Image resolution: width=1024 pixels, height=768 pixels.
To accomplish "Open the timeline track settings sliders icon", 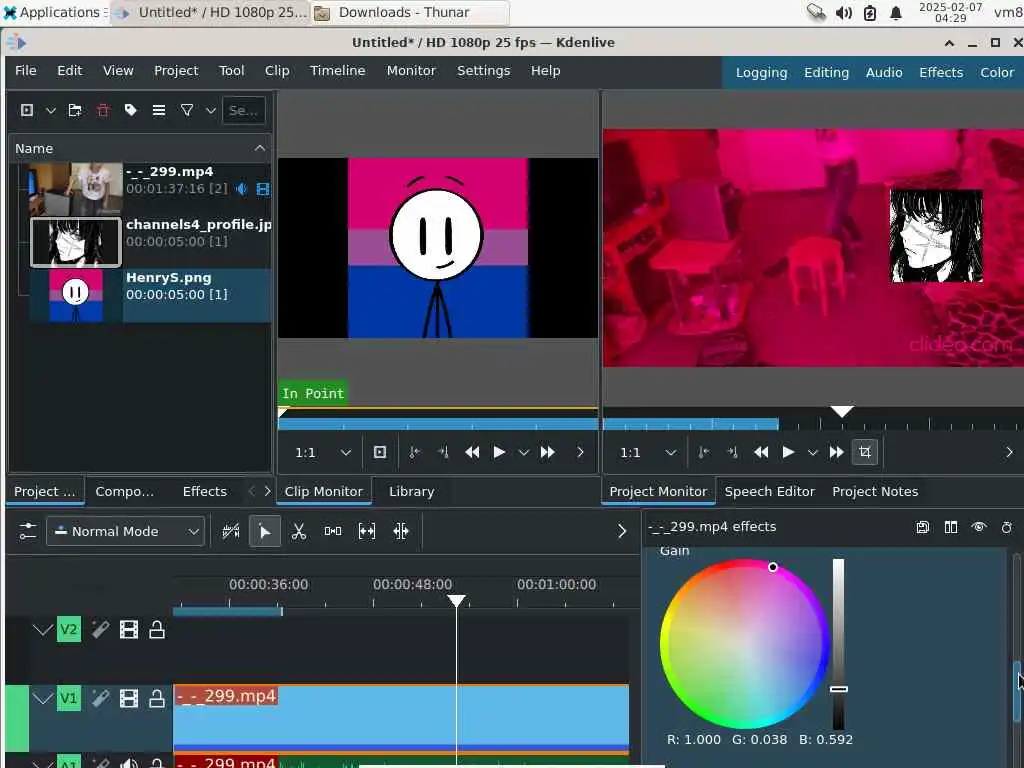I will tap(27, 531).
